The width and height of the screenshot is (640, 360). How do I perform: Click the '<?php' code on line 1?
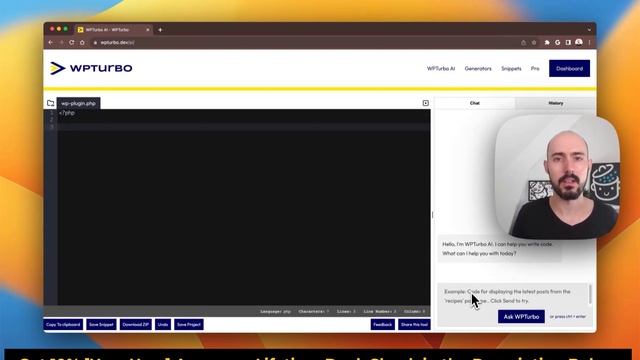[x=67, y=113]
